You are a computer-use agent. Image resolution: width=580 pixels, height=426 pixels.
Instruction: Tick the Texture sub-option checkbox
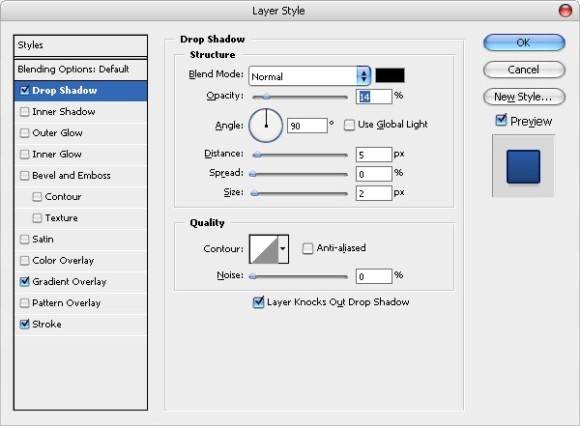point(37,218)
